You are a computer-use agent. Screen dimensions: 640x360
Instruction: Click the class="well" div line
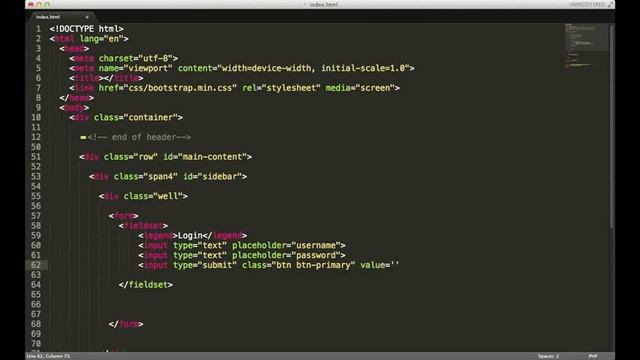point(143,196)
